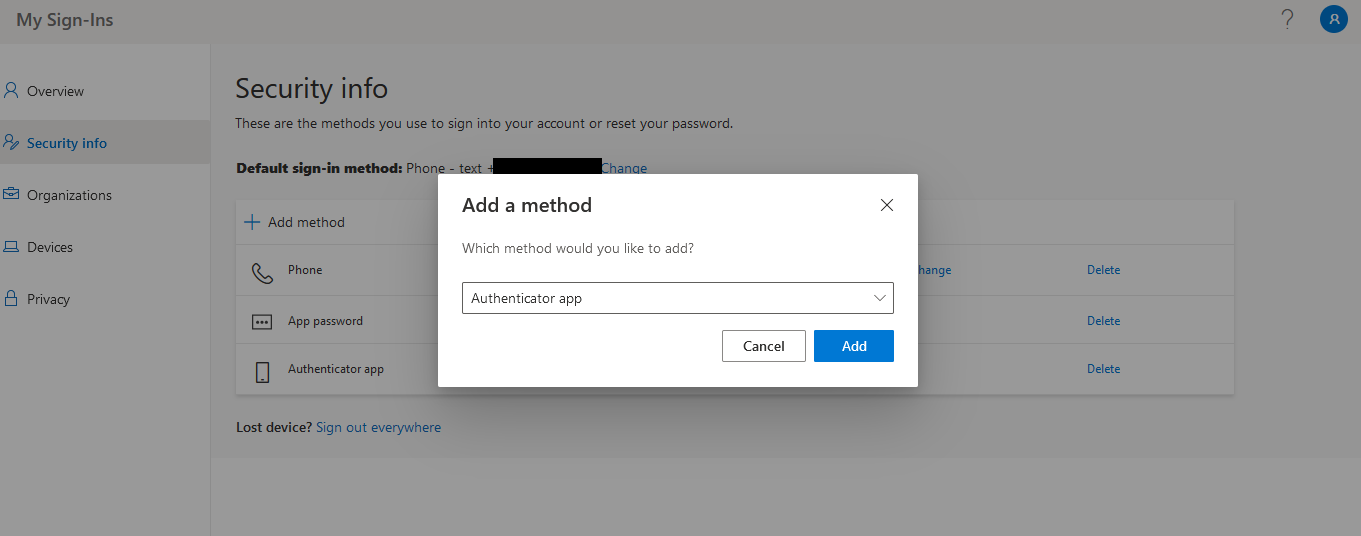The image size is (1361, 536).
Task: Open the help question mark icon
Action: tap(1288, 20)
